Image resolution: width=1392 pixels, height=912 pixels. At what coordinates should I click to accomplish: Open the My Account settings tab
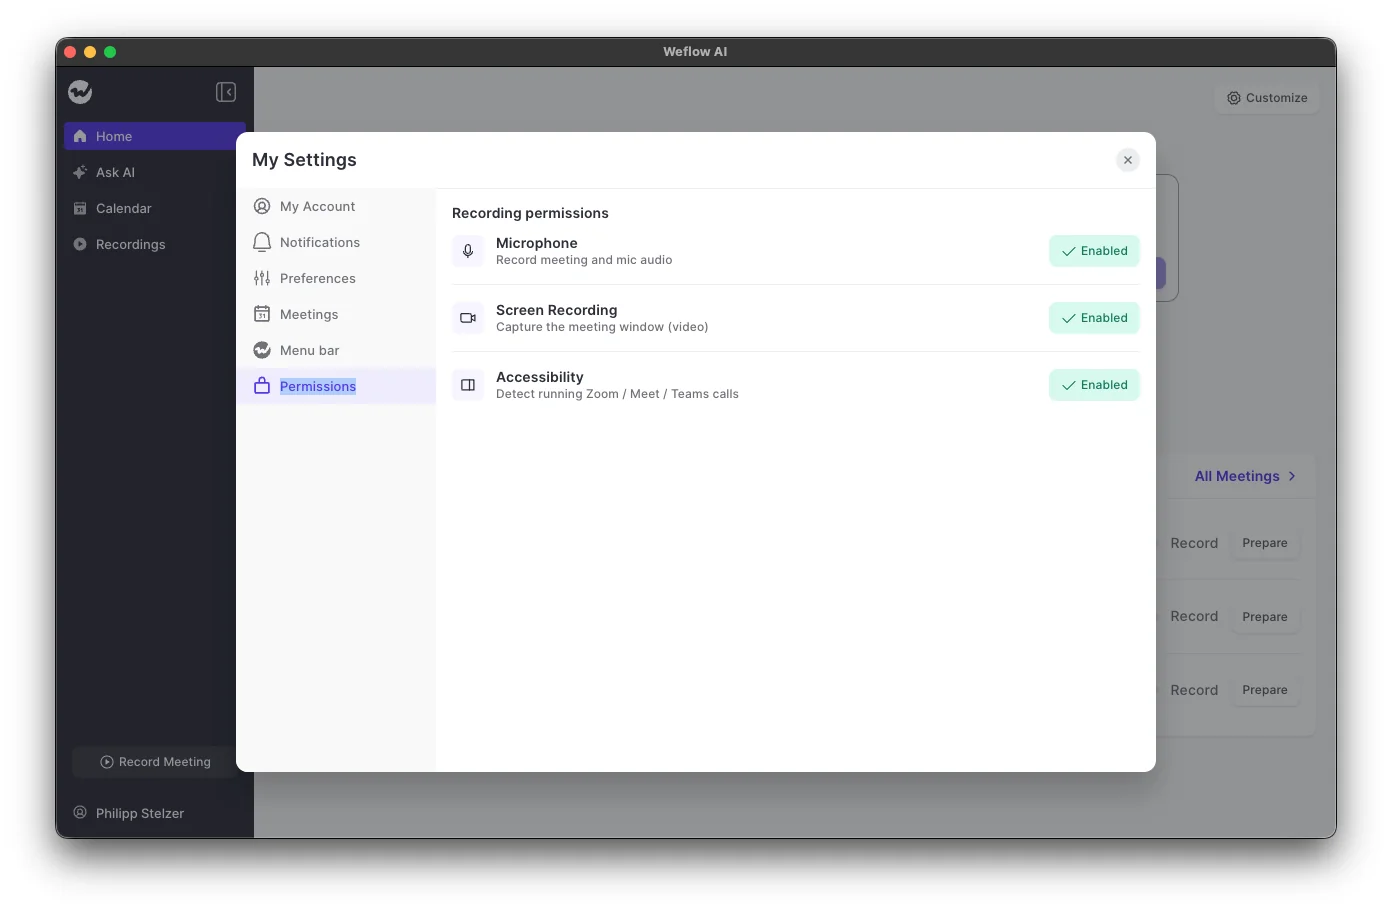click(x=336, y=206)
